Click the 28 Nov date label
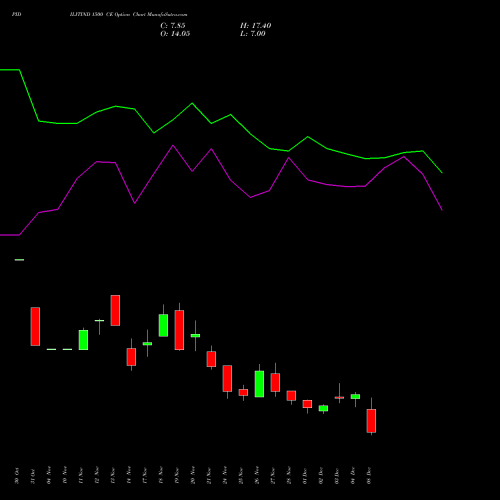 click(289, 476)
